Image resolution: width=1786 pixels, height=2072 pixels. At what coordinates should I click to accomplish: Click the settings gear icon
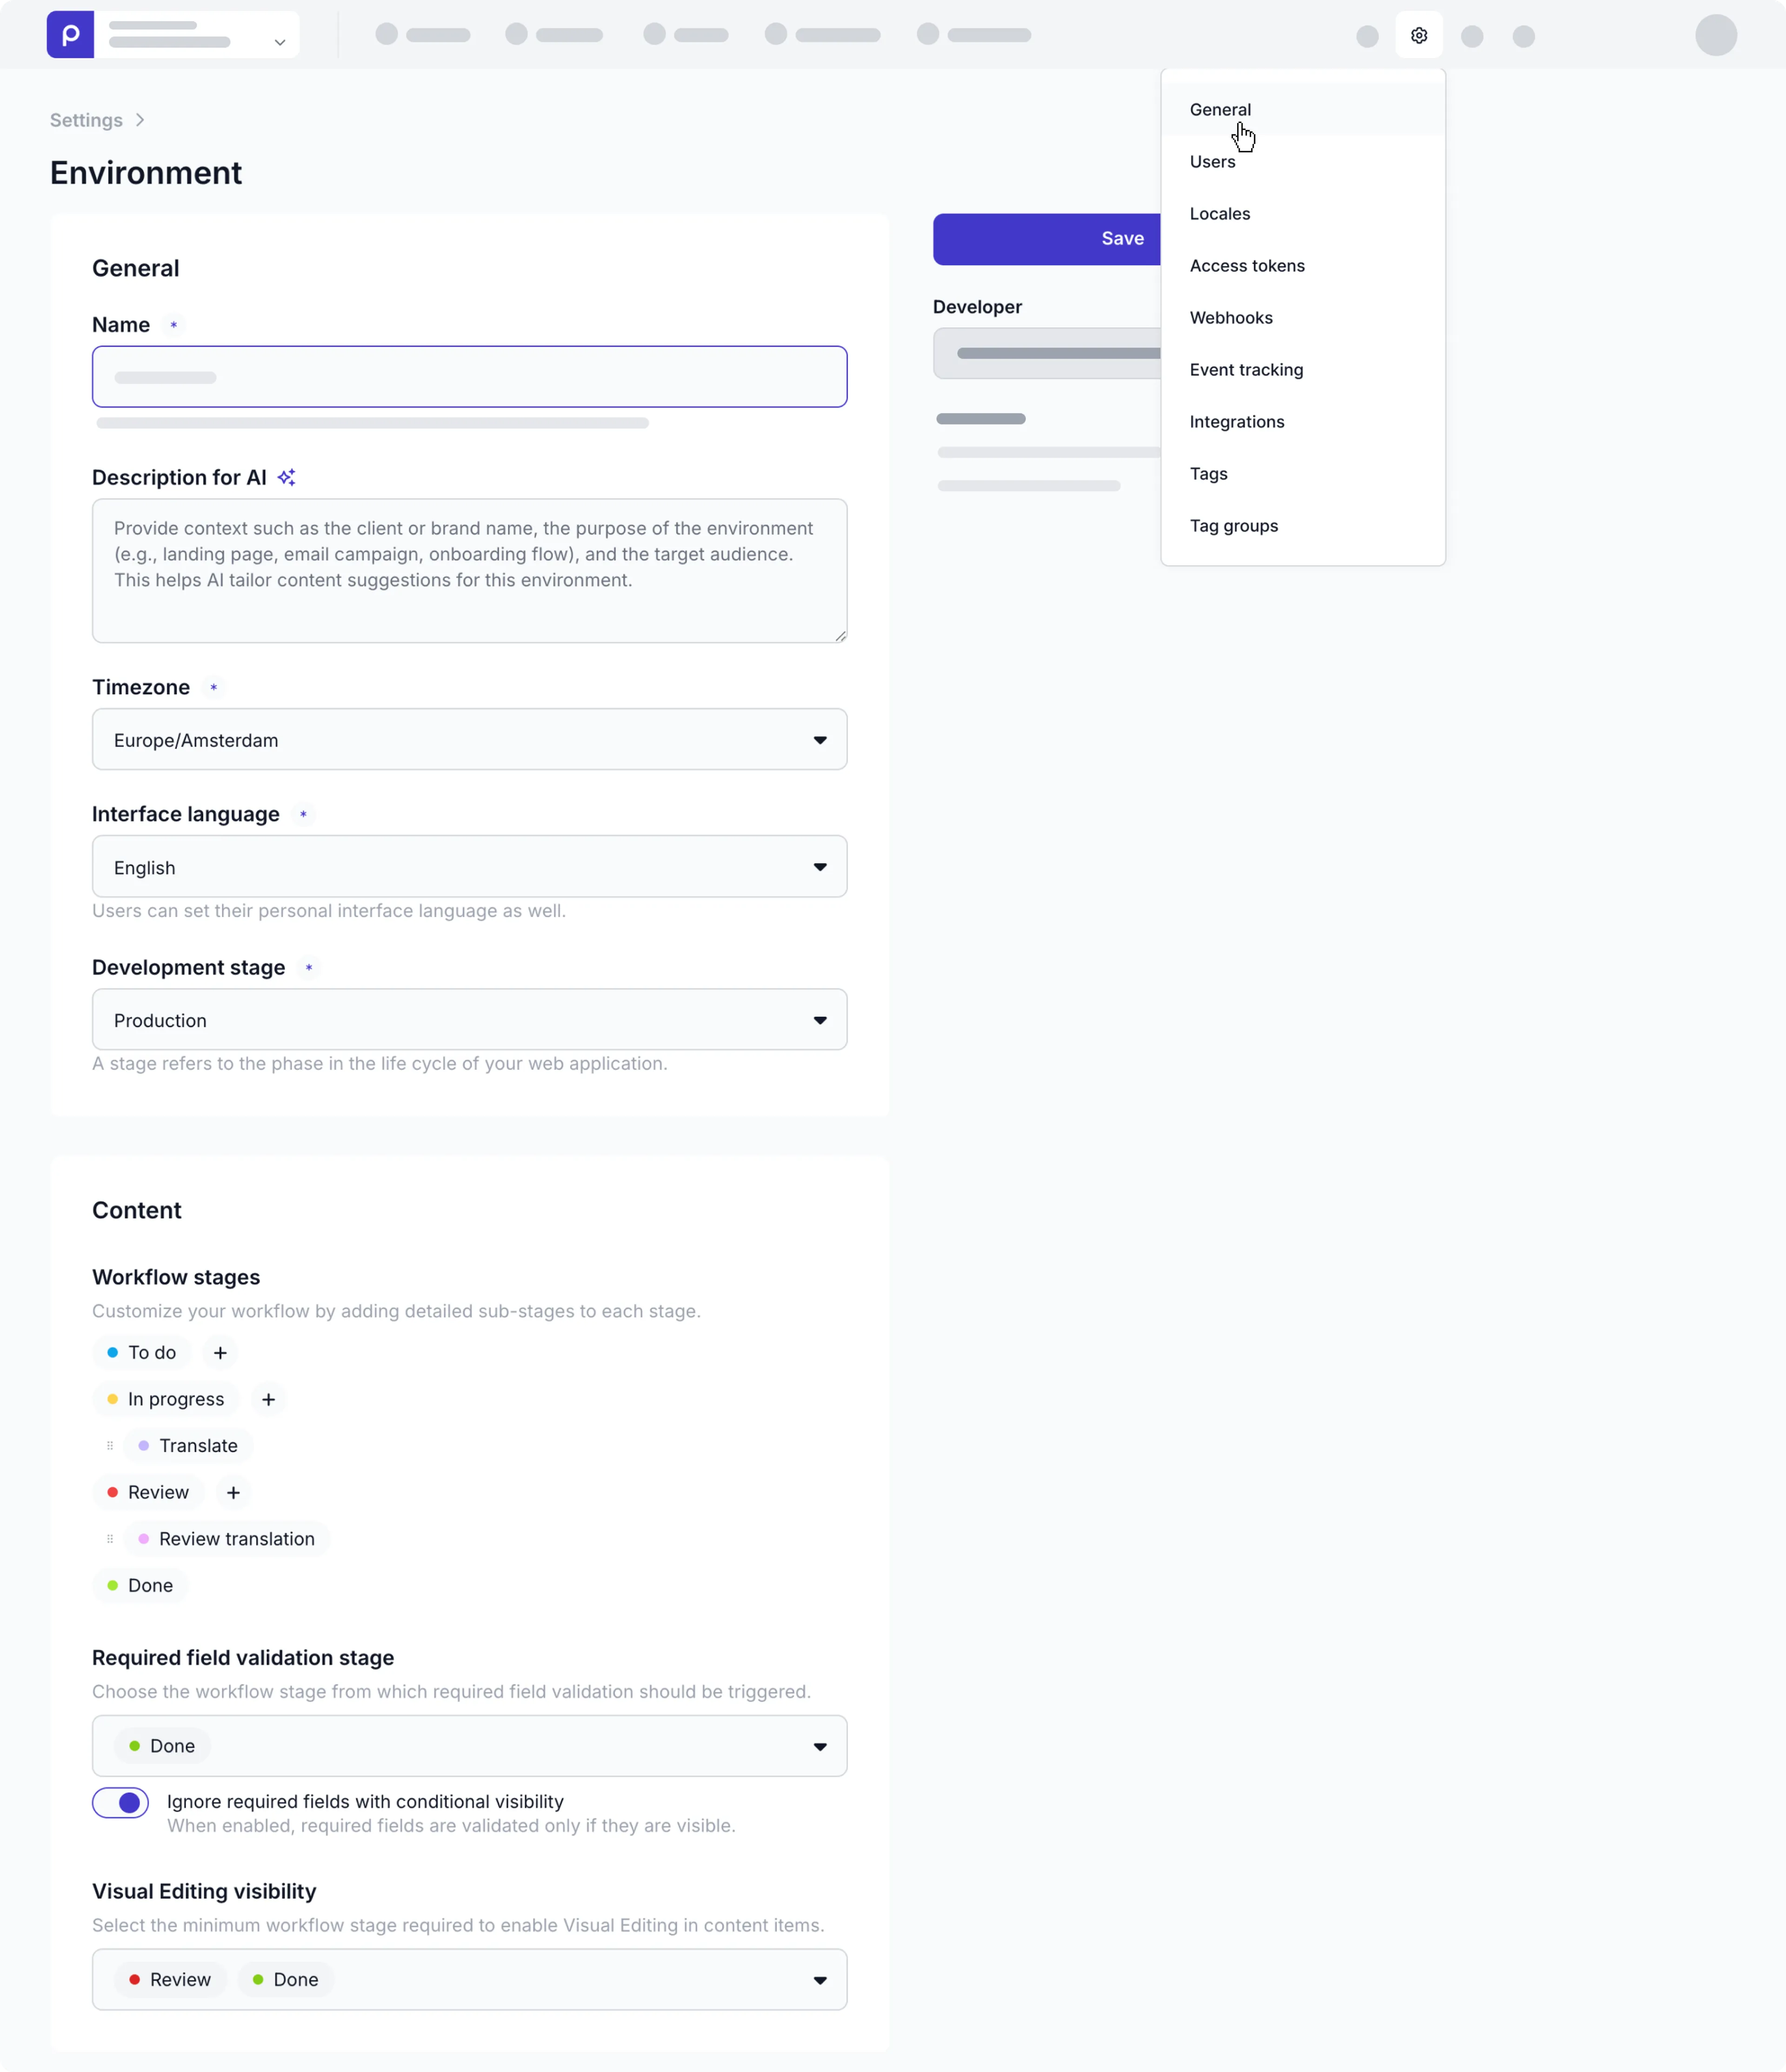point(1418,36)
